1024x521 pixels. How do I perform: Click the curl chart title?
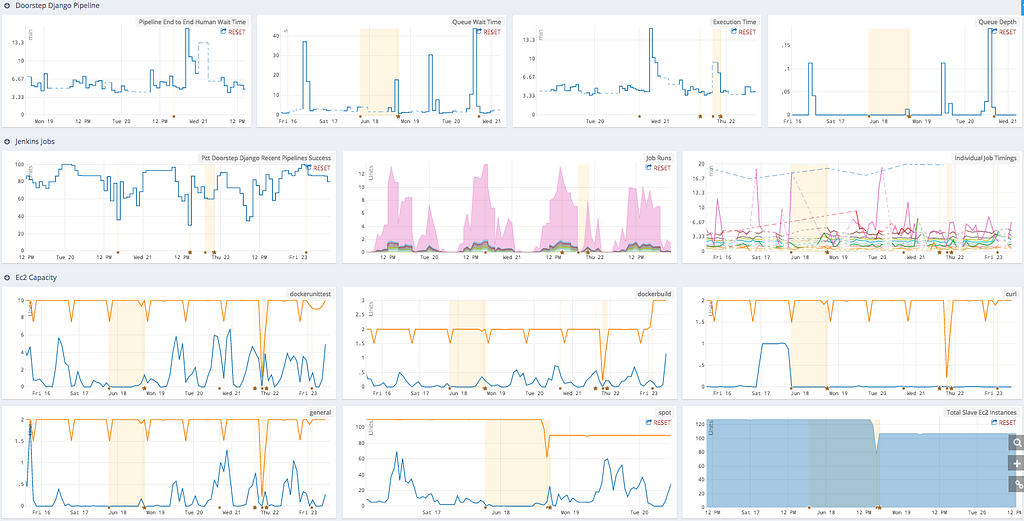(1011, 294)
